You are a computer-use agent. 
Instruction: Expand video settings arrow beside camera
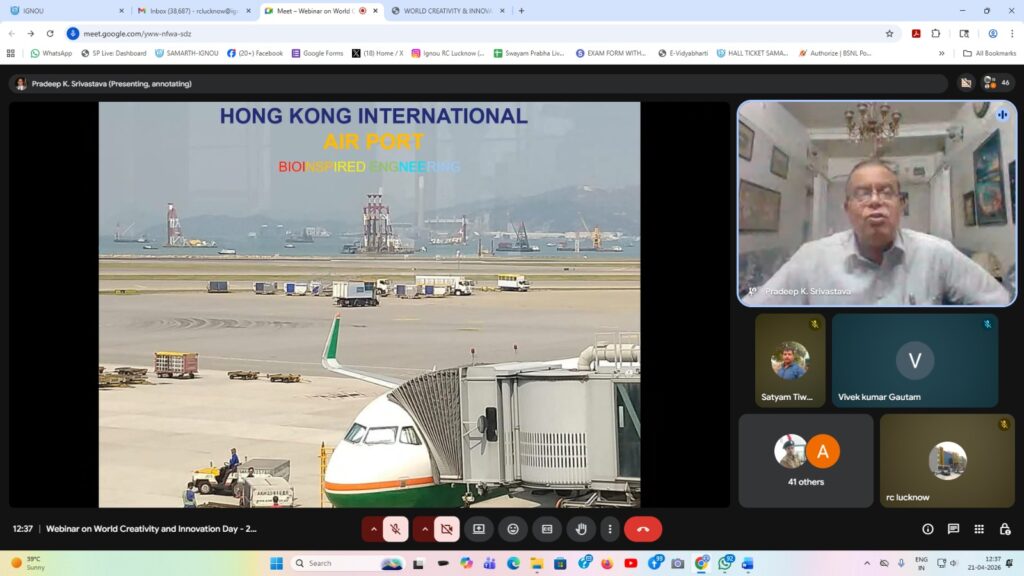point(424,529)
